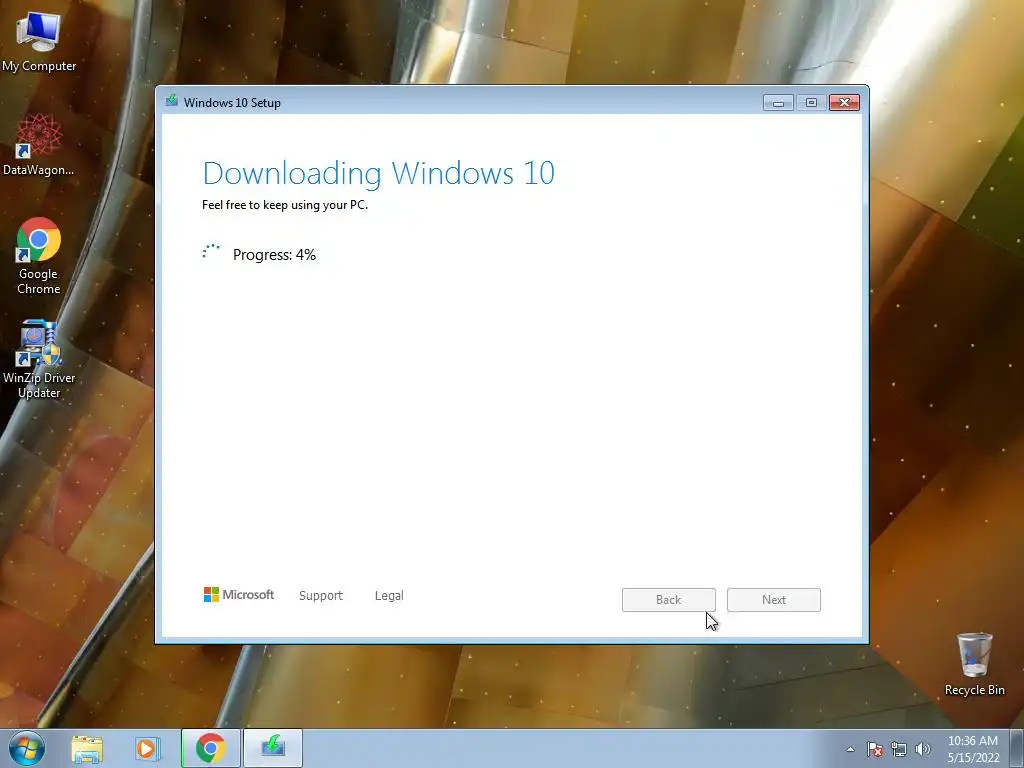Open the My Computer desktop icon
Screen dimensions: 1024x768
click(39, 40)
